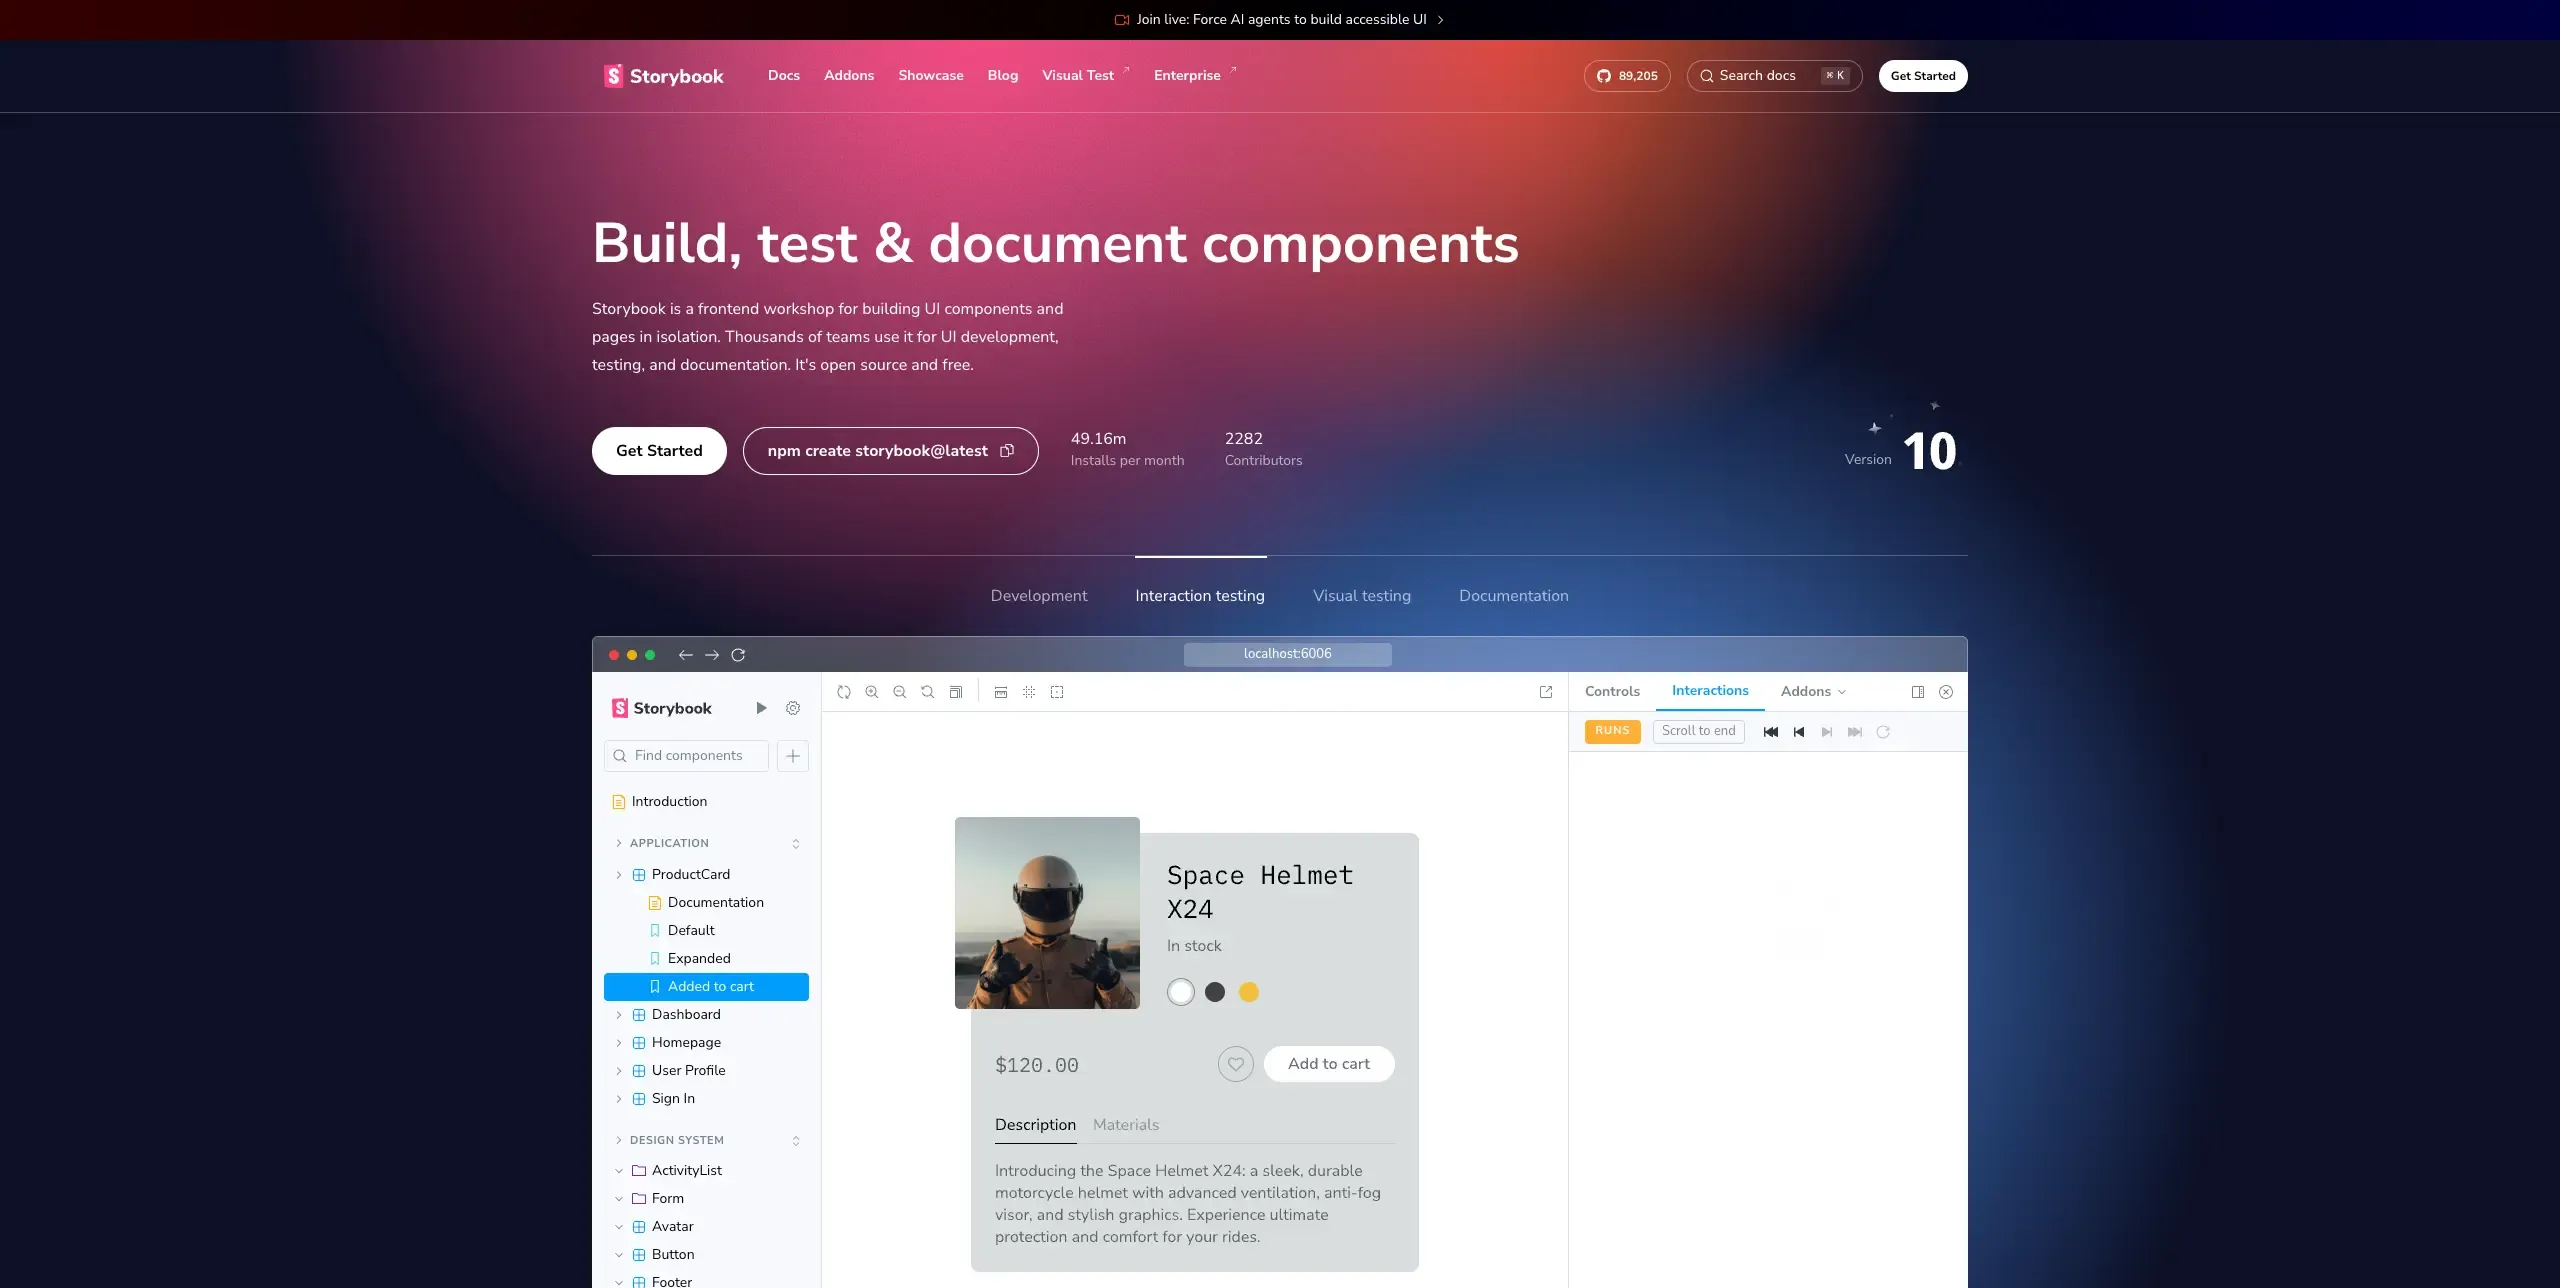2560x1288 pixels.
Task: Enable the measure tool in the toolbar
Action: coord(1000,692)
